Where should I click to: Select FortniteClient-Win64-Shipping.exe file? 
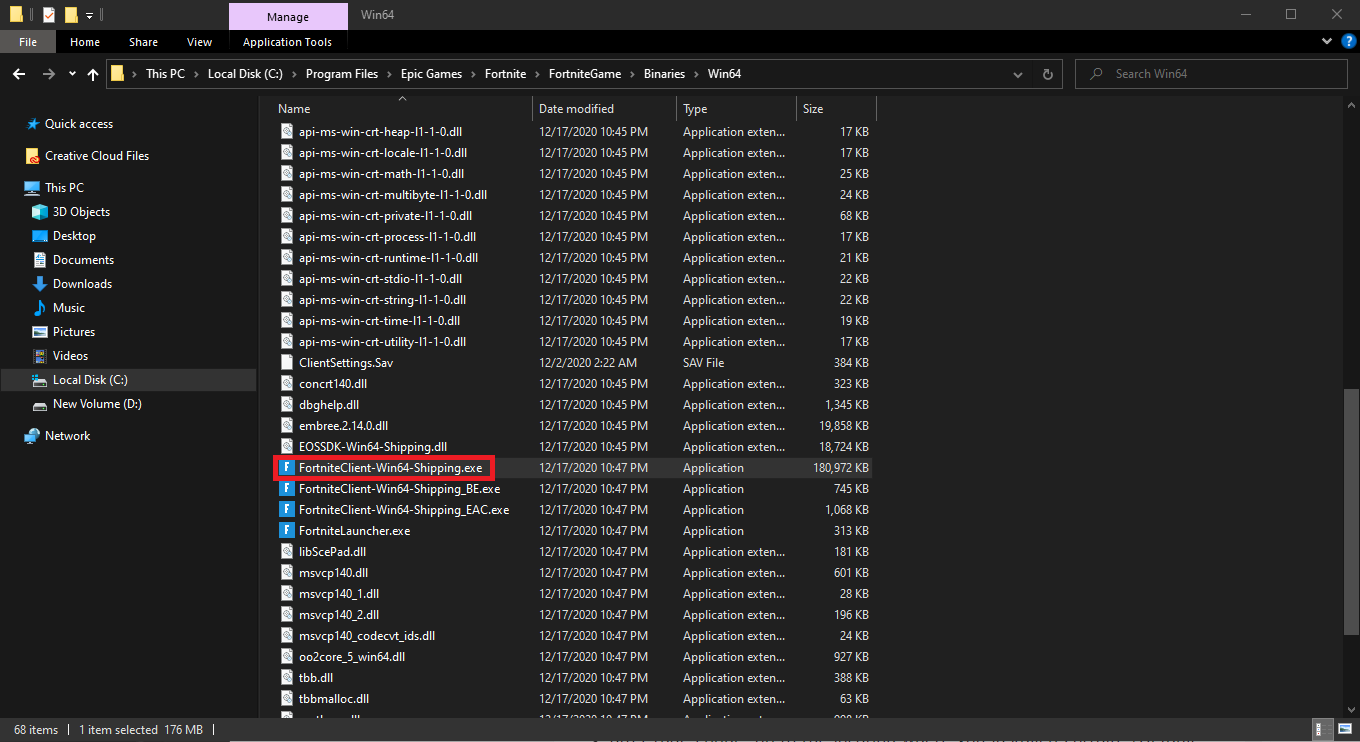(390, 468)
